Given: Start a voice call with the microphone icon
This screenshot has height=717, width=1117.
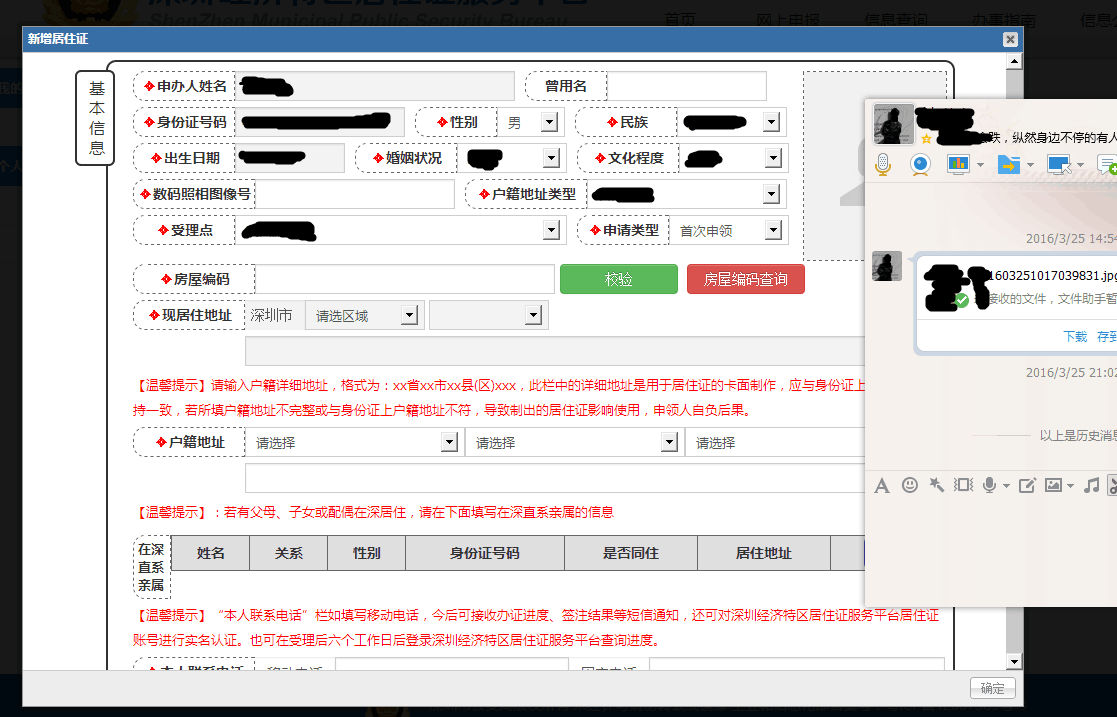Looking at the screenshot, I should point(882,164).
